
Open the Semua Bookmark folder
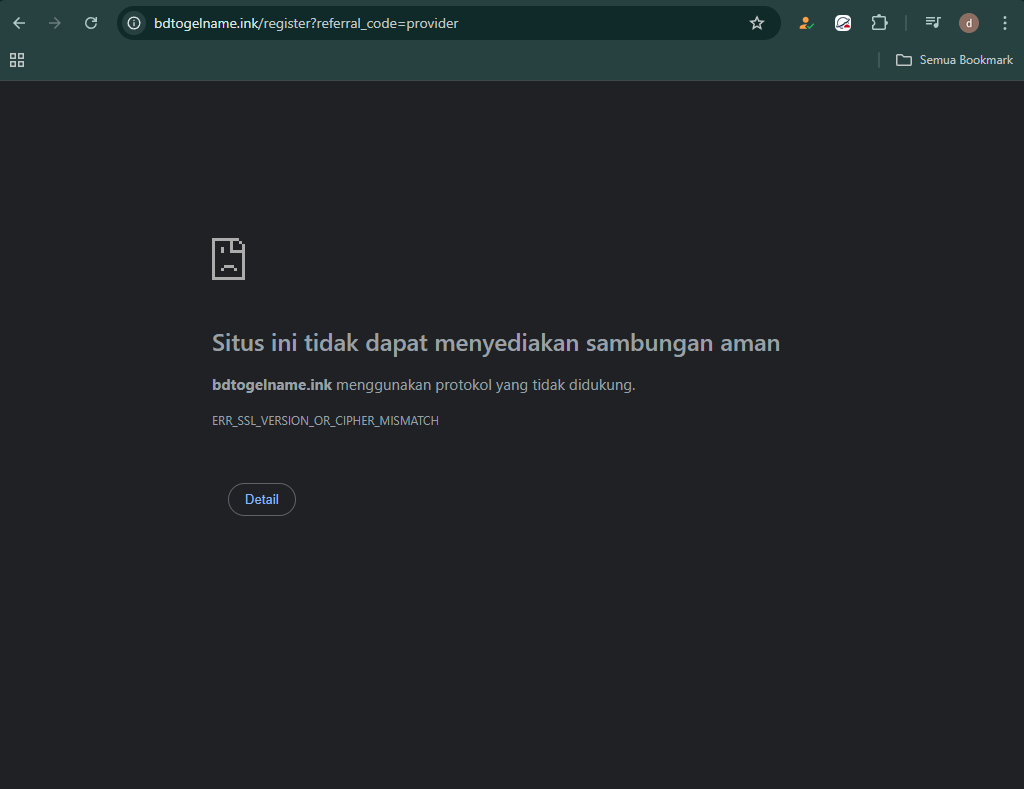coord(954,60)
